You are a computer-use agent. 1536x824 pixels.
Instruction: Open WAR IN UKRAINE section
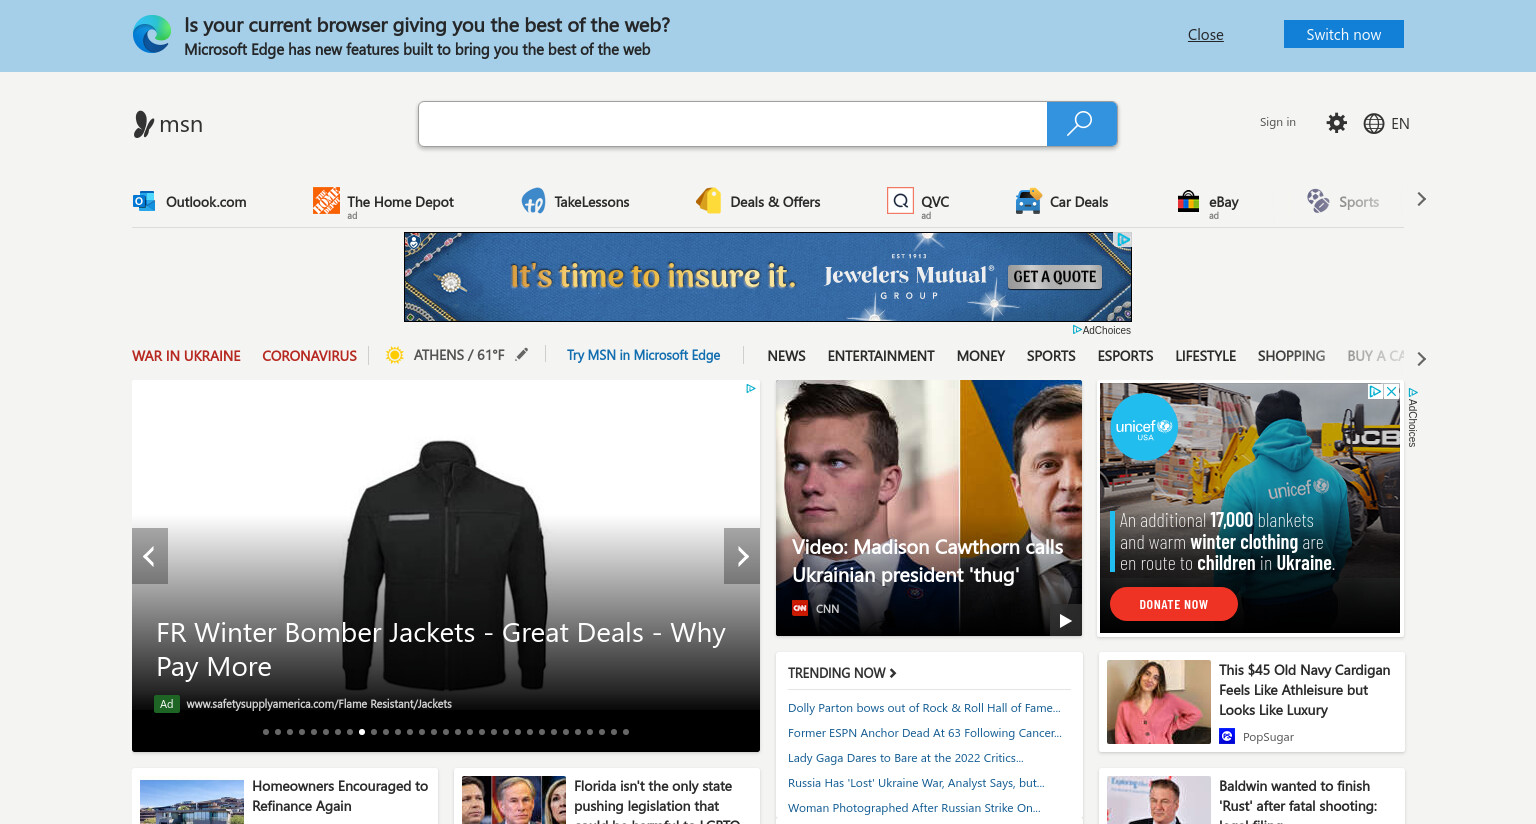pos(186,356)
